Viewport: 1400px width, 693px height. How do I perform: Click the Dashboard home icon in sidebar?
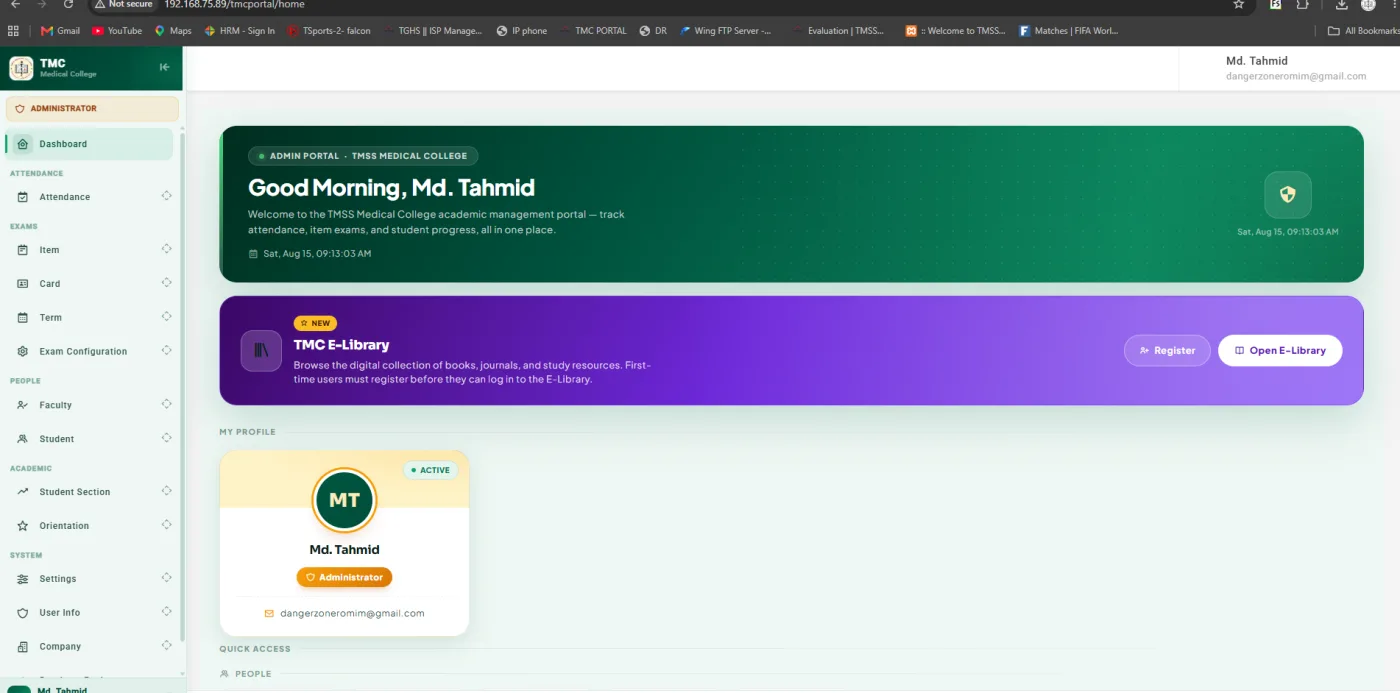coord(23,144)
